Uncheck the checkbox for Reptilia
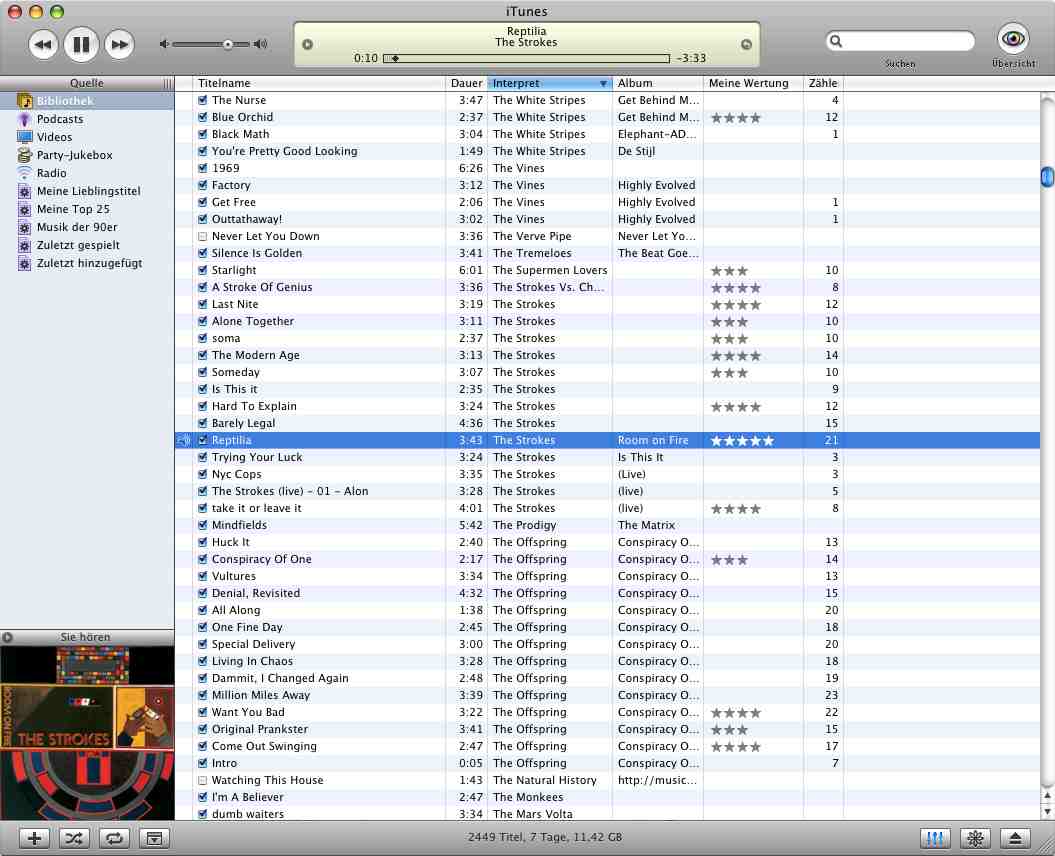The height and width of the screenshot is (856, 1055). (203, 440)
